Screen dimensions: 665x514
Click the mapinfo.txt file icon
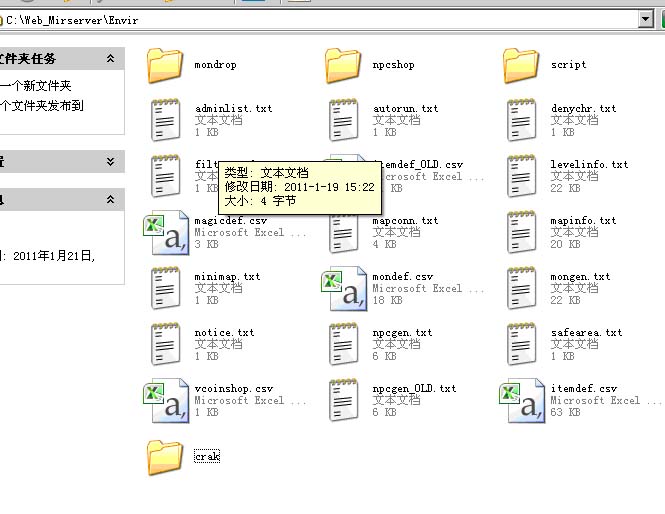(x=522, y=232)
